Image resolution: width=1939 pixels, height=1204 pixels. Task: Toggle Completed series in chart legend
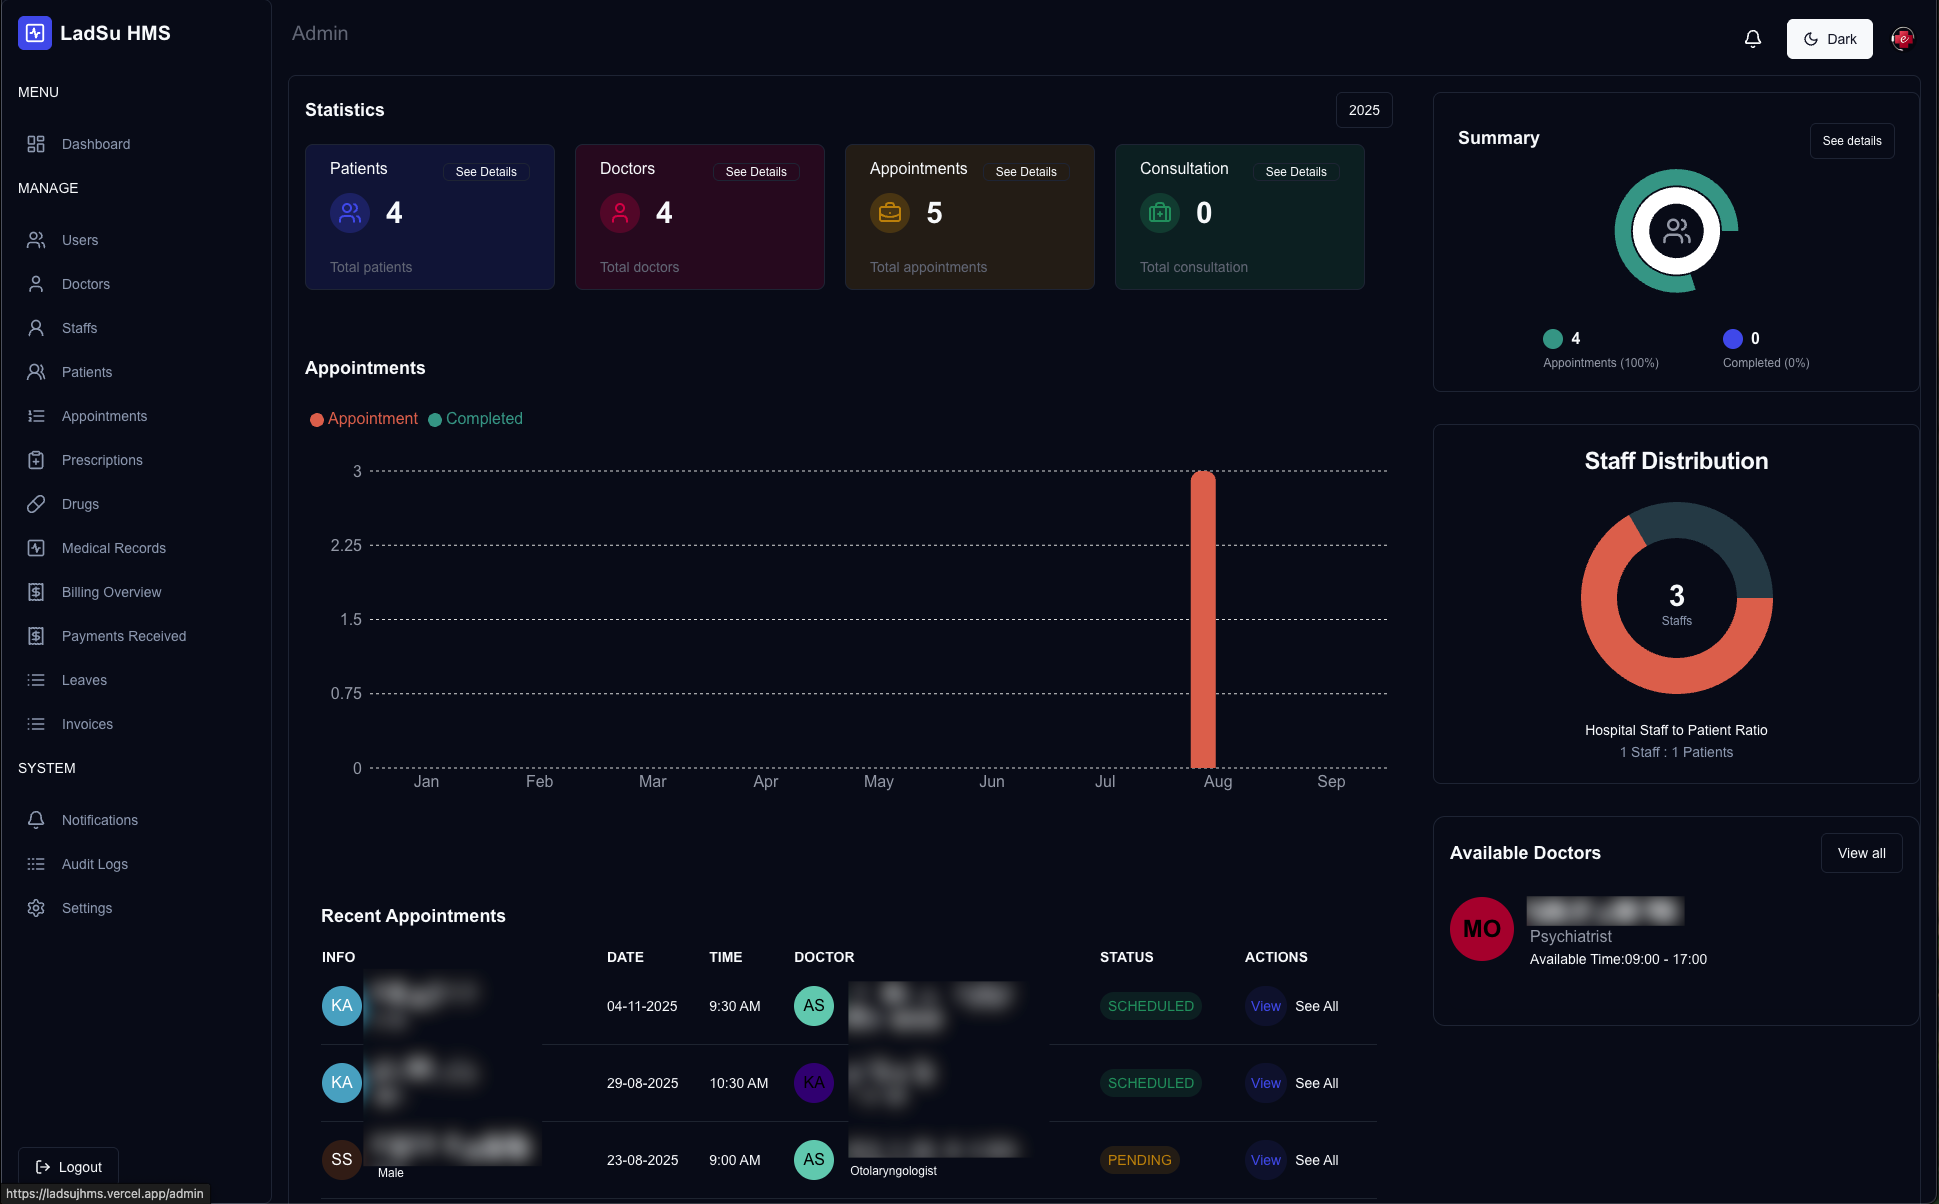(x=476, y=419)
